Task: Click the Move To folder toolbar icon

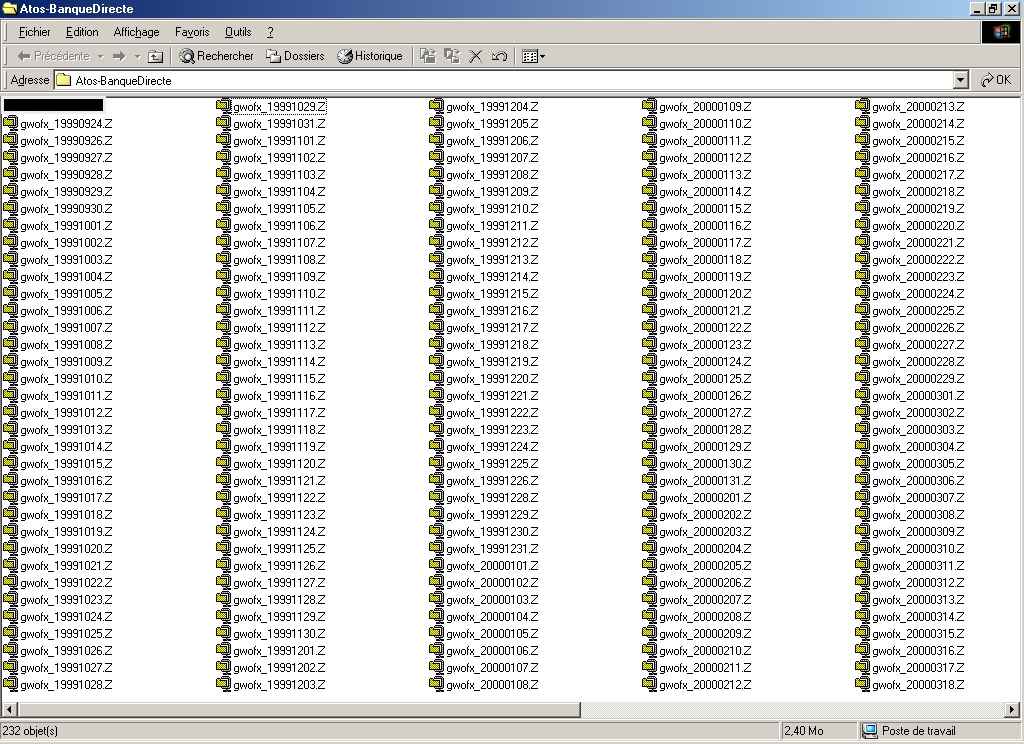Action: (x=428, y=56)
